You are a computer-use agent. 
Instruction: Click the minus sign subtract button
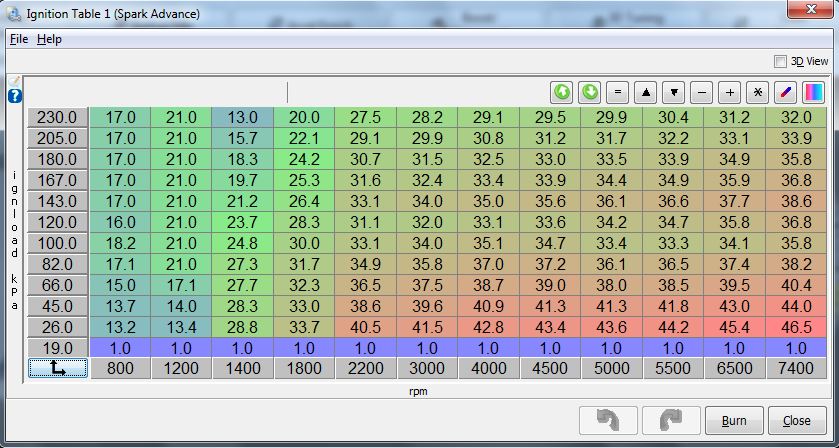(702, 92)
